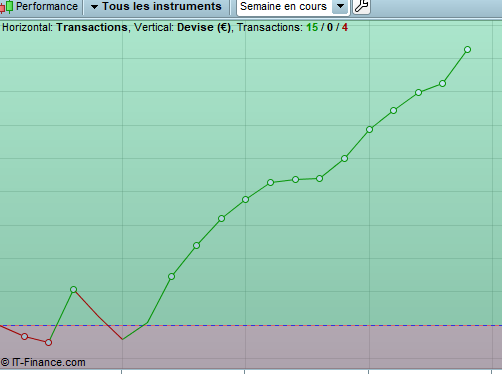This screenshot has width=502, height=375.
Task: Click the Horizontal: Transactions axis label
Action: pyautogui.click(x=65, y=27)
